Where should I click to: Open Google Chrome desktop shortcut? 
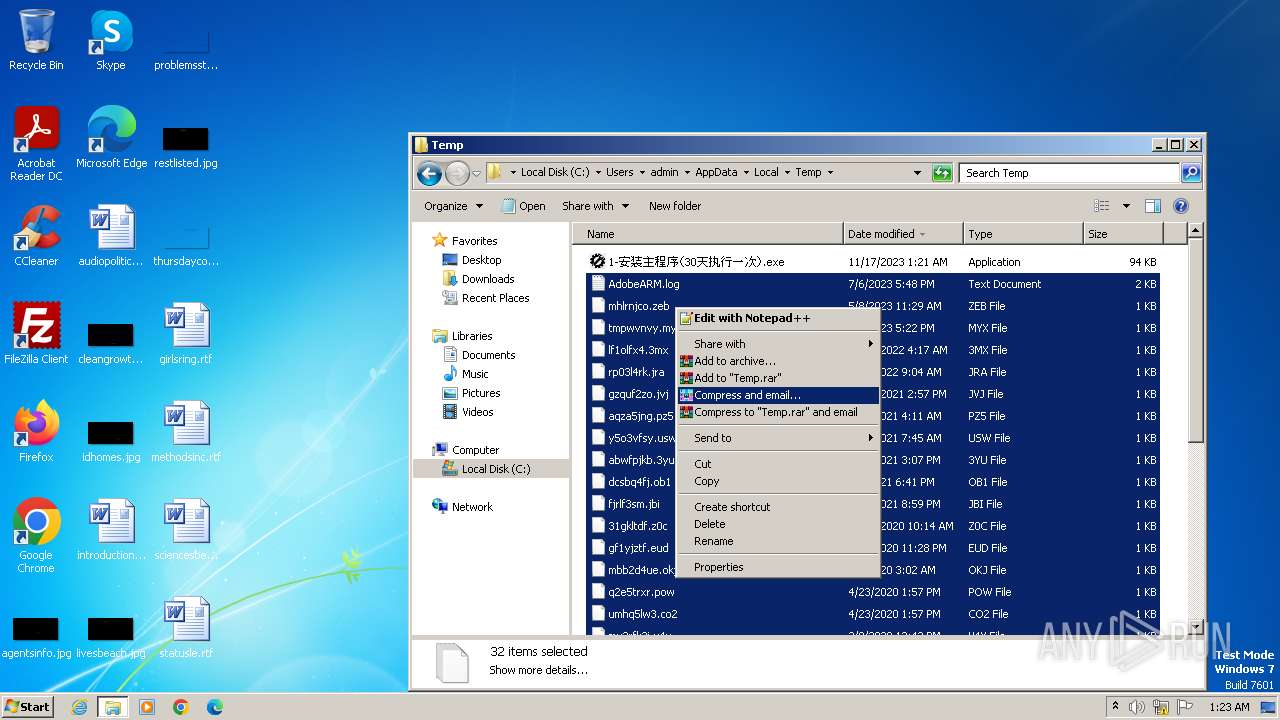[36, 536]
